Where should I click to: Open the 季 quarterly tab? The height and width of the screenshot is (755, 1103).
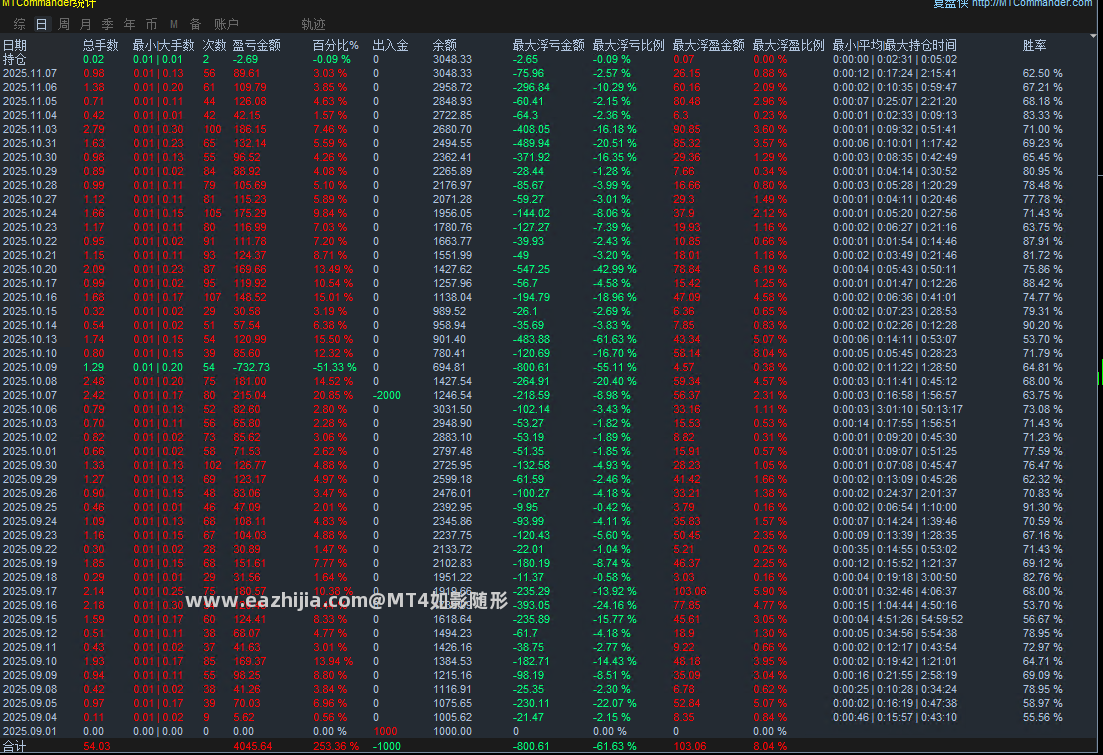tap(108, 25)
